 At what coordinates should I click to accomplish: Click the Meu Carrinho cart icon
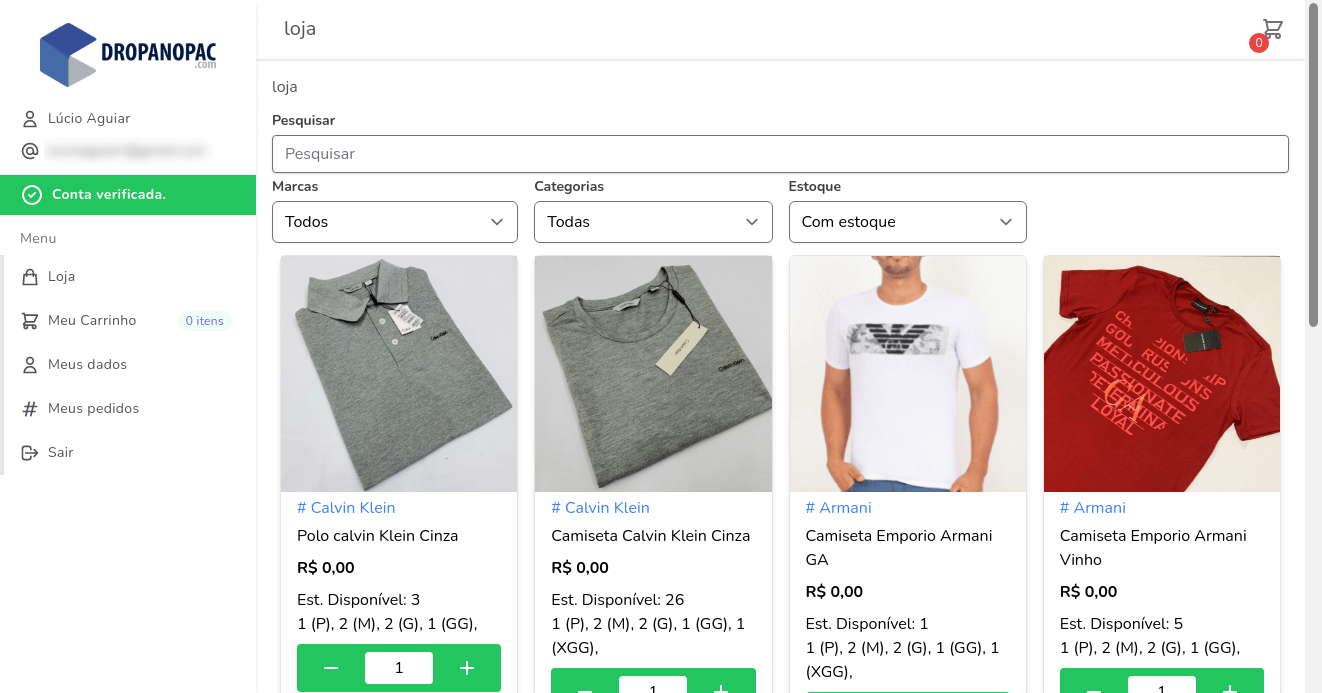[x=30, y=321]
